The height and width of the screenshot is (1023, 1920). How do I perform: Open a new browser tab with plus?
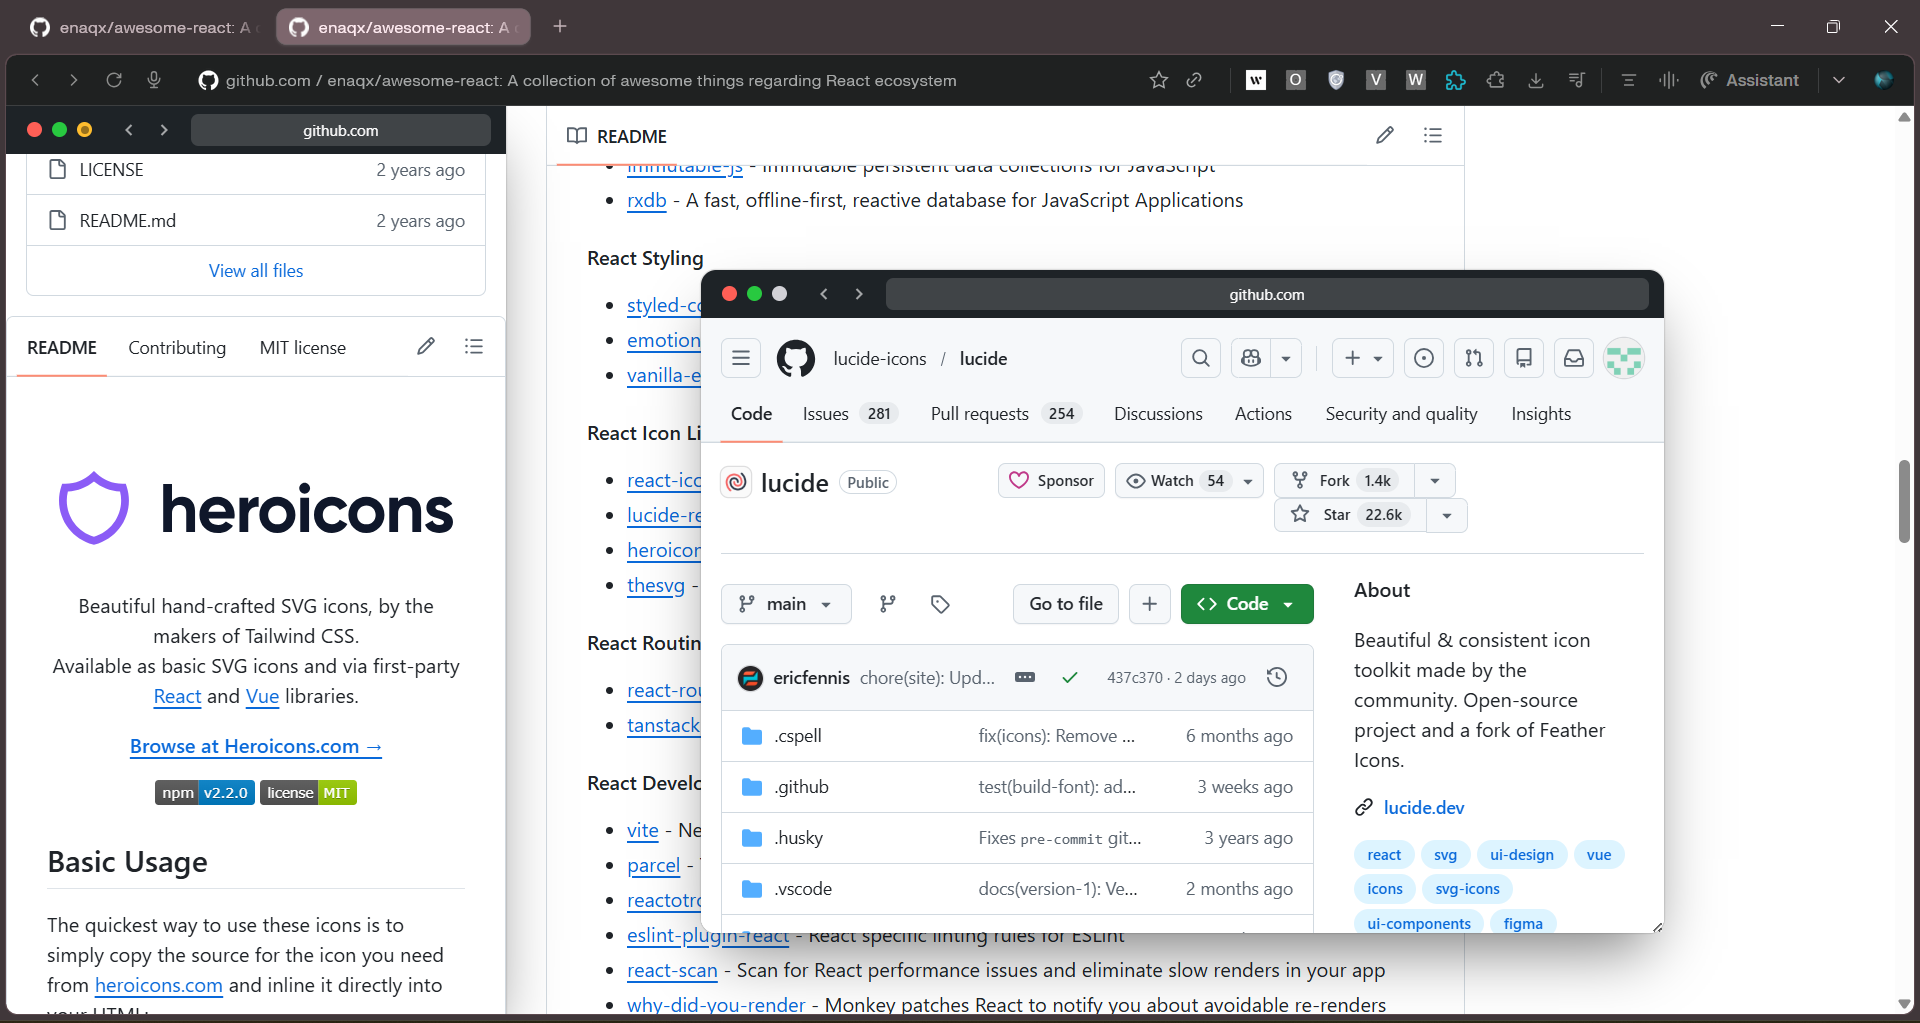point(560,26)
